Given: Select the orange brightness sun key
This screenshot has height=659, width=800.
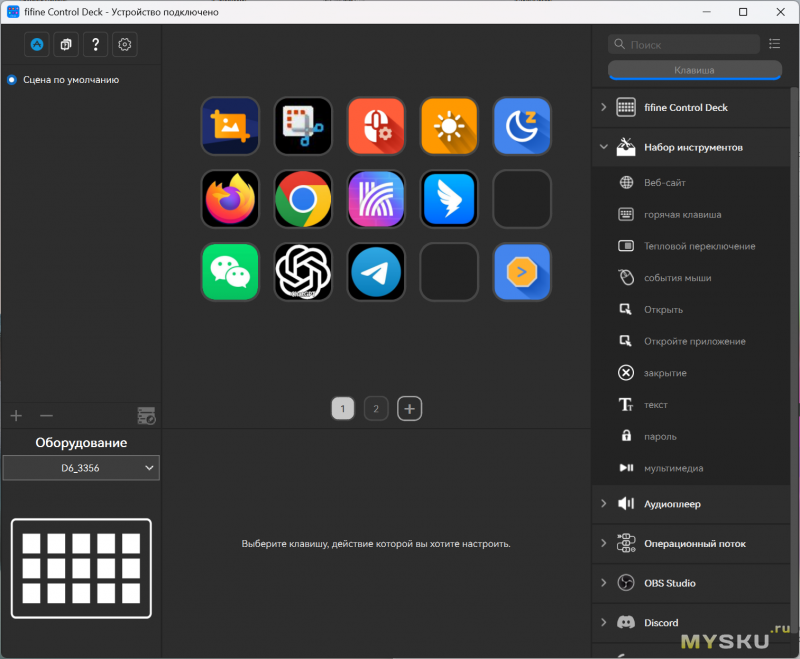Looking at the screenshot, I should coord(449,126).
